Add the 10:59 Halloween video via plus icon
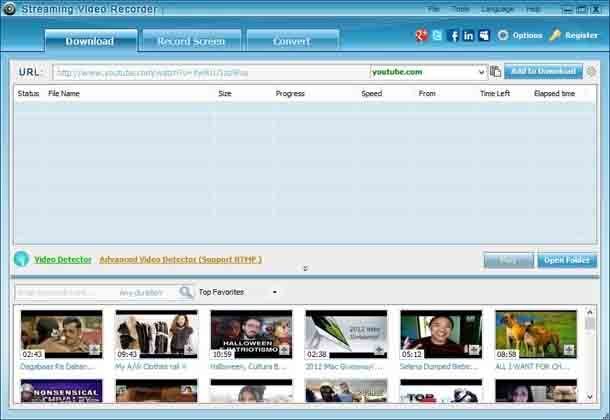The width and height of the screenshot is (610, 420). coord(284,350)
